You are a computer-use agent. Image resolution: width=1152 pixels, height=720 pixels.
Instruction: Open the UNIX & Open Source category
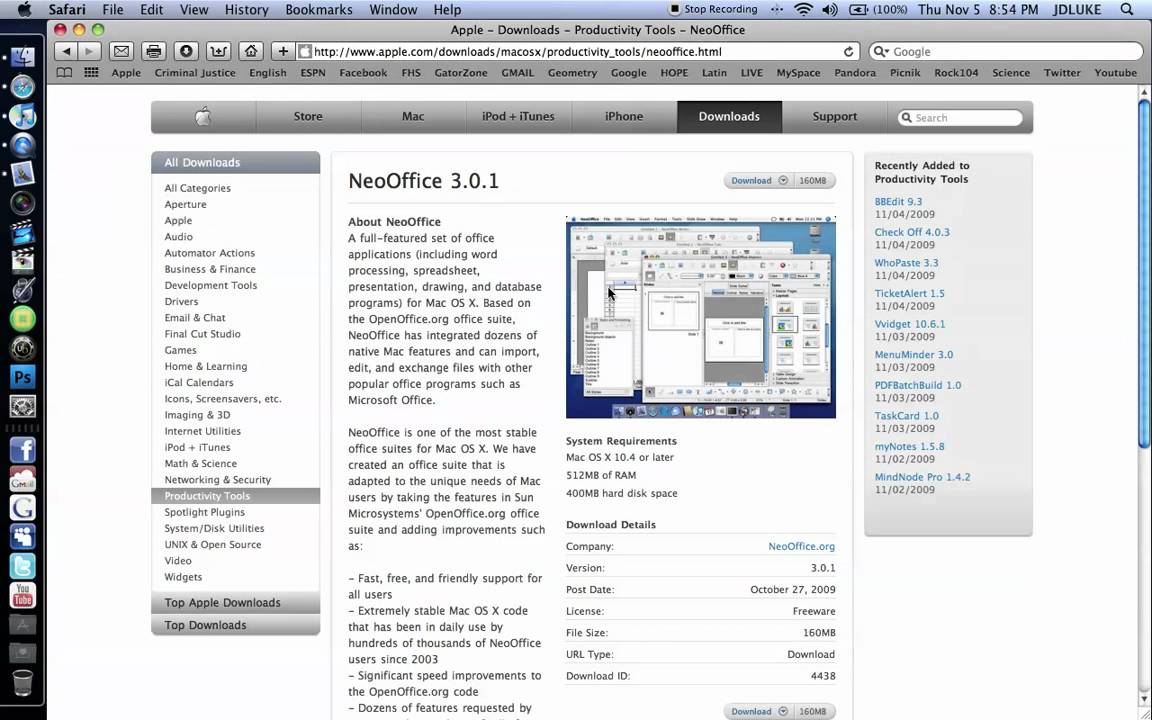(x=213, y=544)
